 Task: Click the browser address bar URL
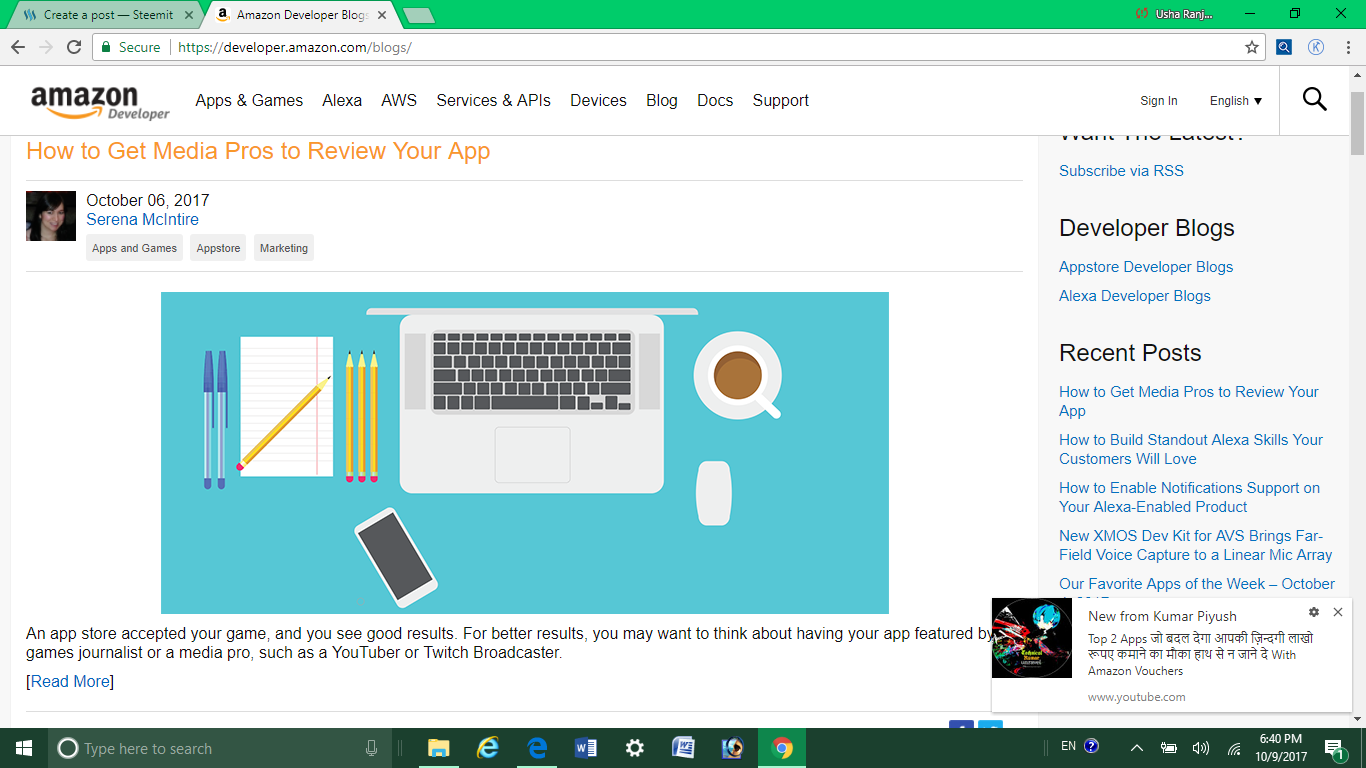[295, 47]
